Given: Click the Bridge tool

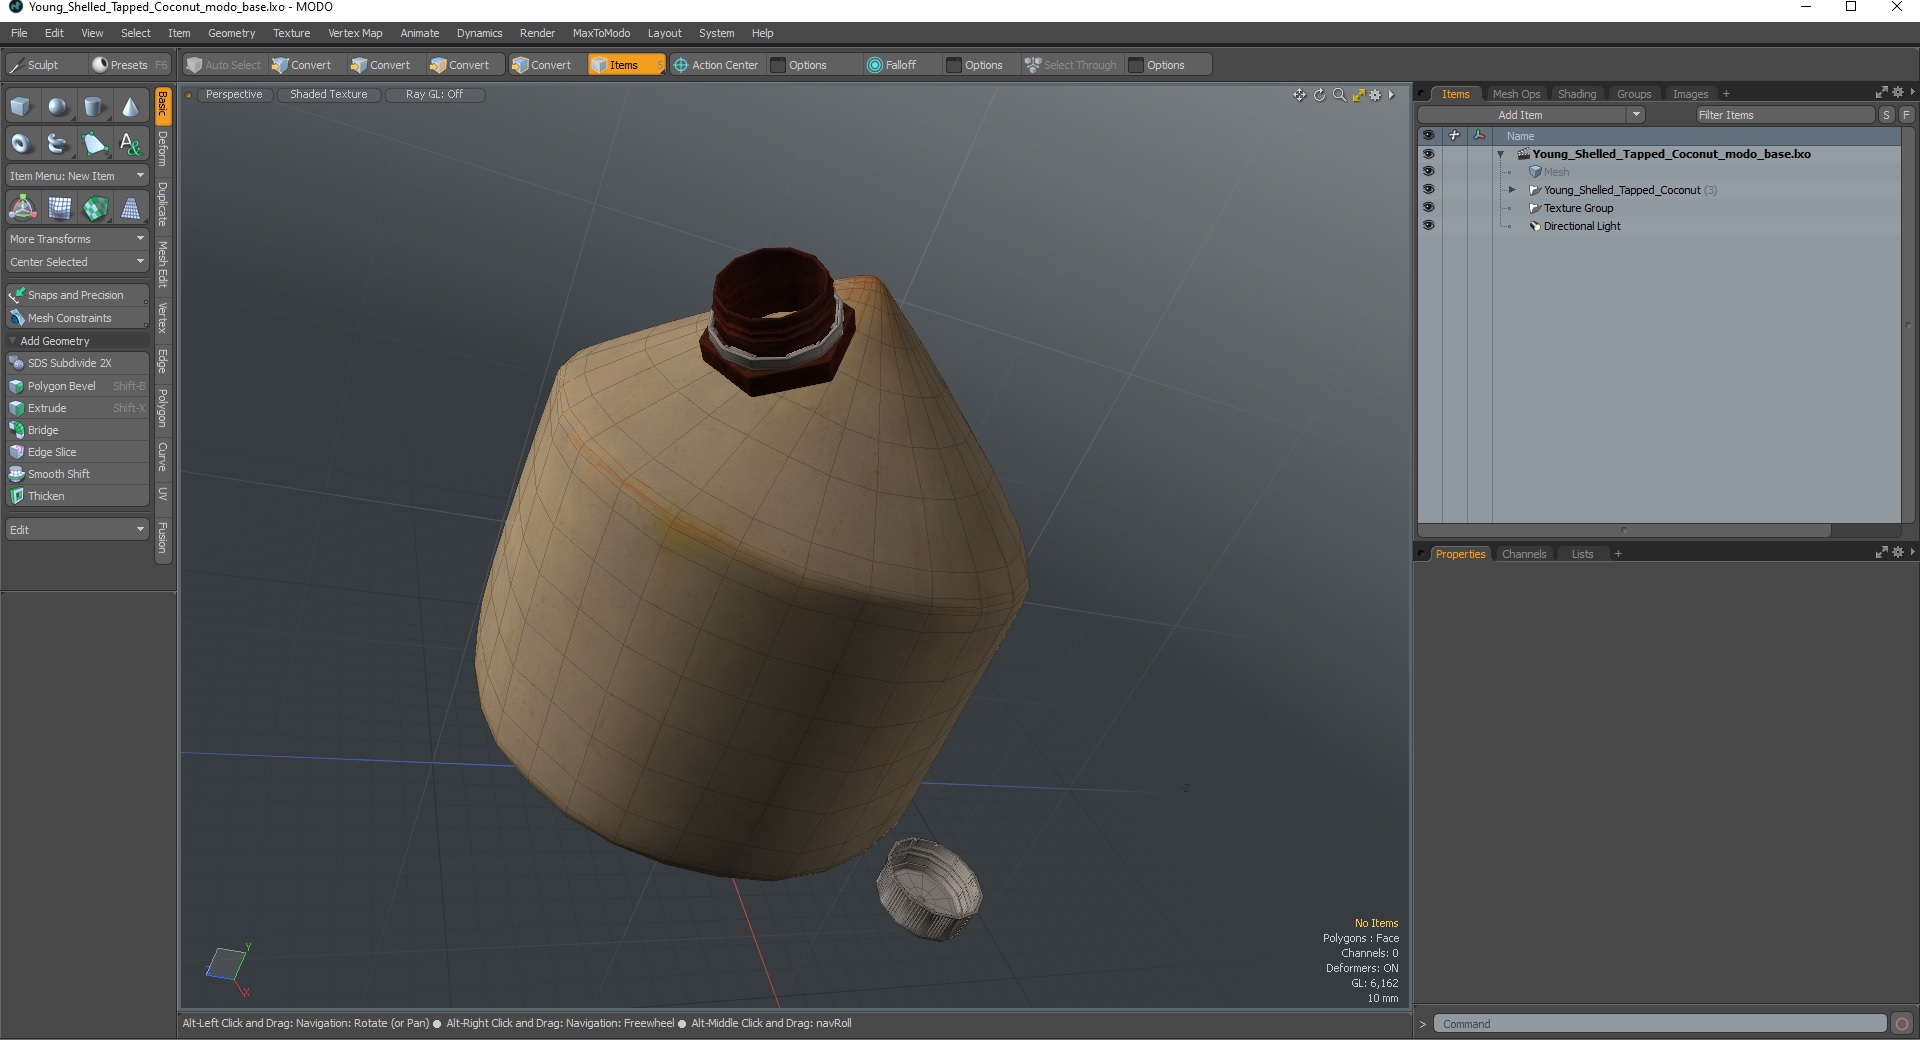Looking at the screenshot, I should pos(77,430).
